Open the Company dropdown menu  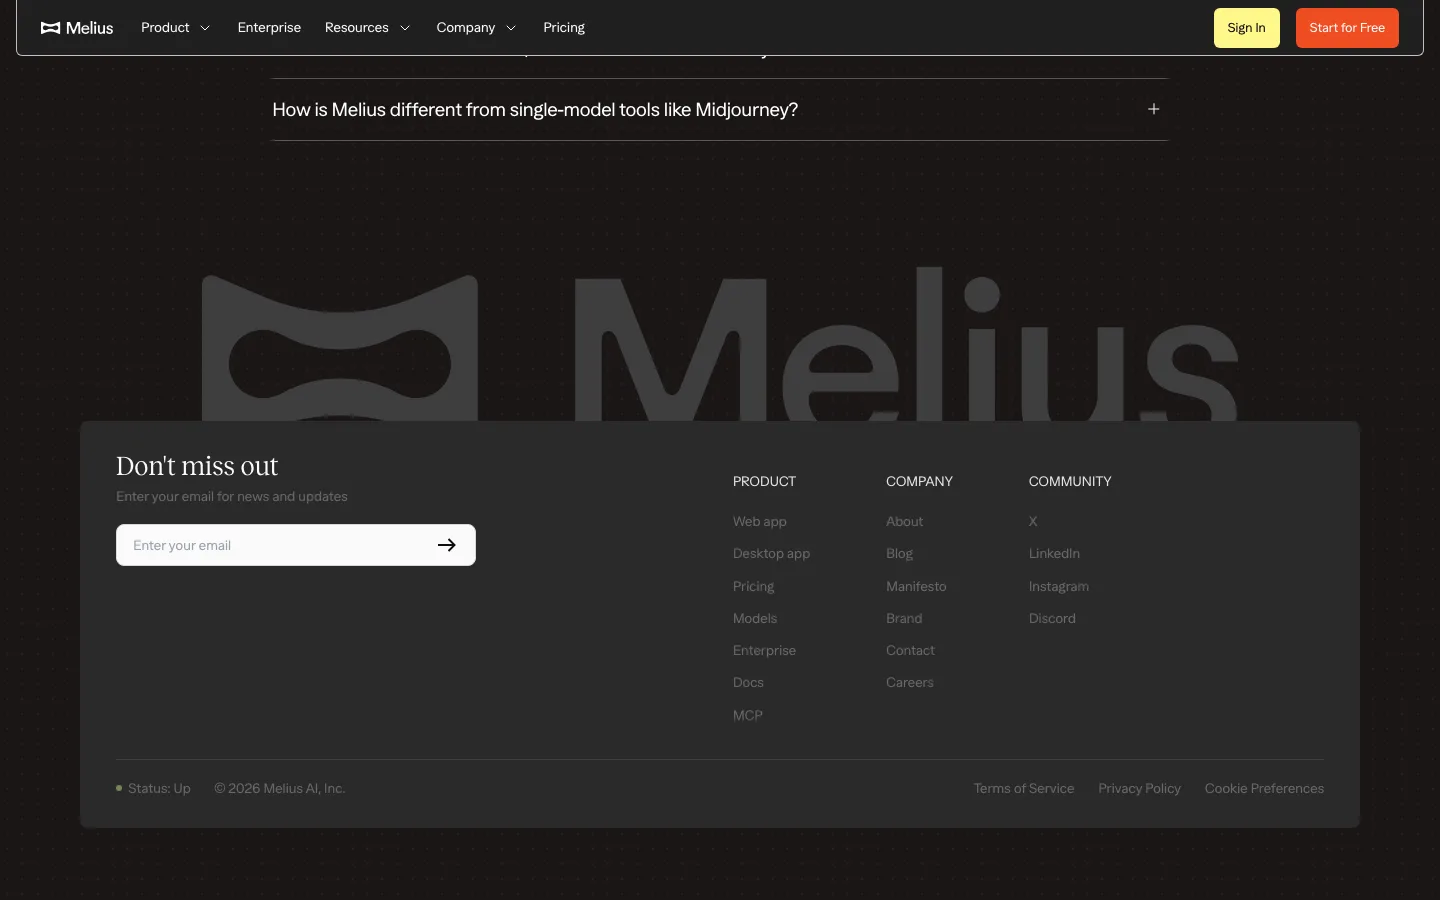pos(476,28)
